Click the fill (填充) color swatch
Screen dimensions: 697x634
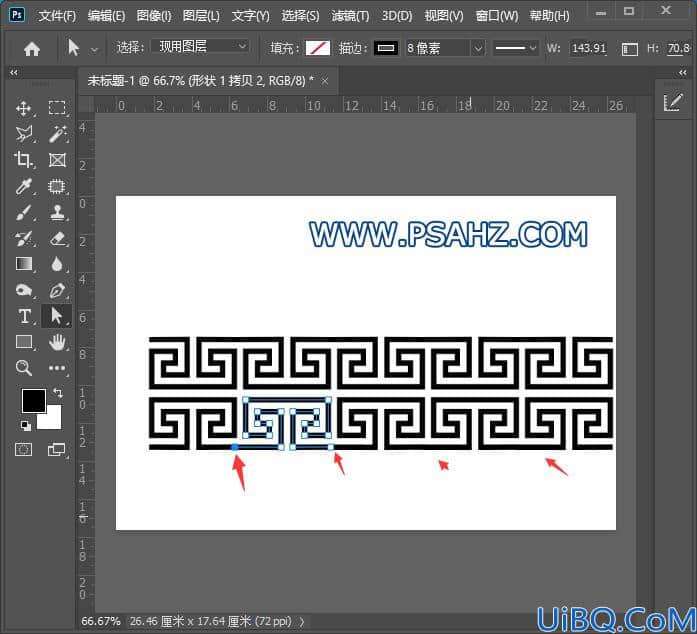click(318, 48)
